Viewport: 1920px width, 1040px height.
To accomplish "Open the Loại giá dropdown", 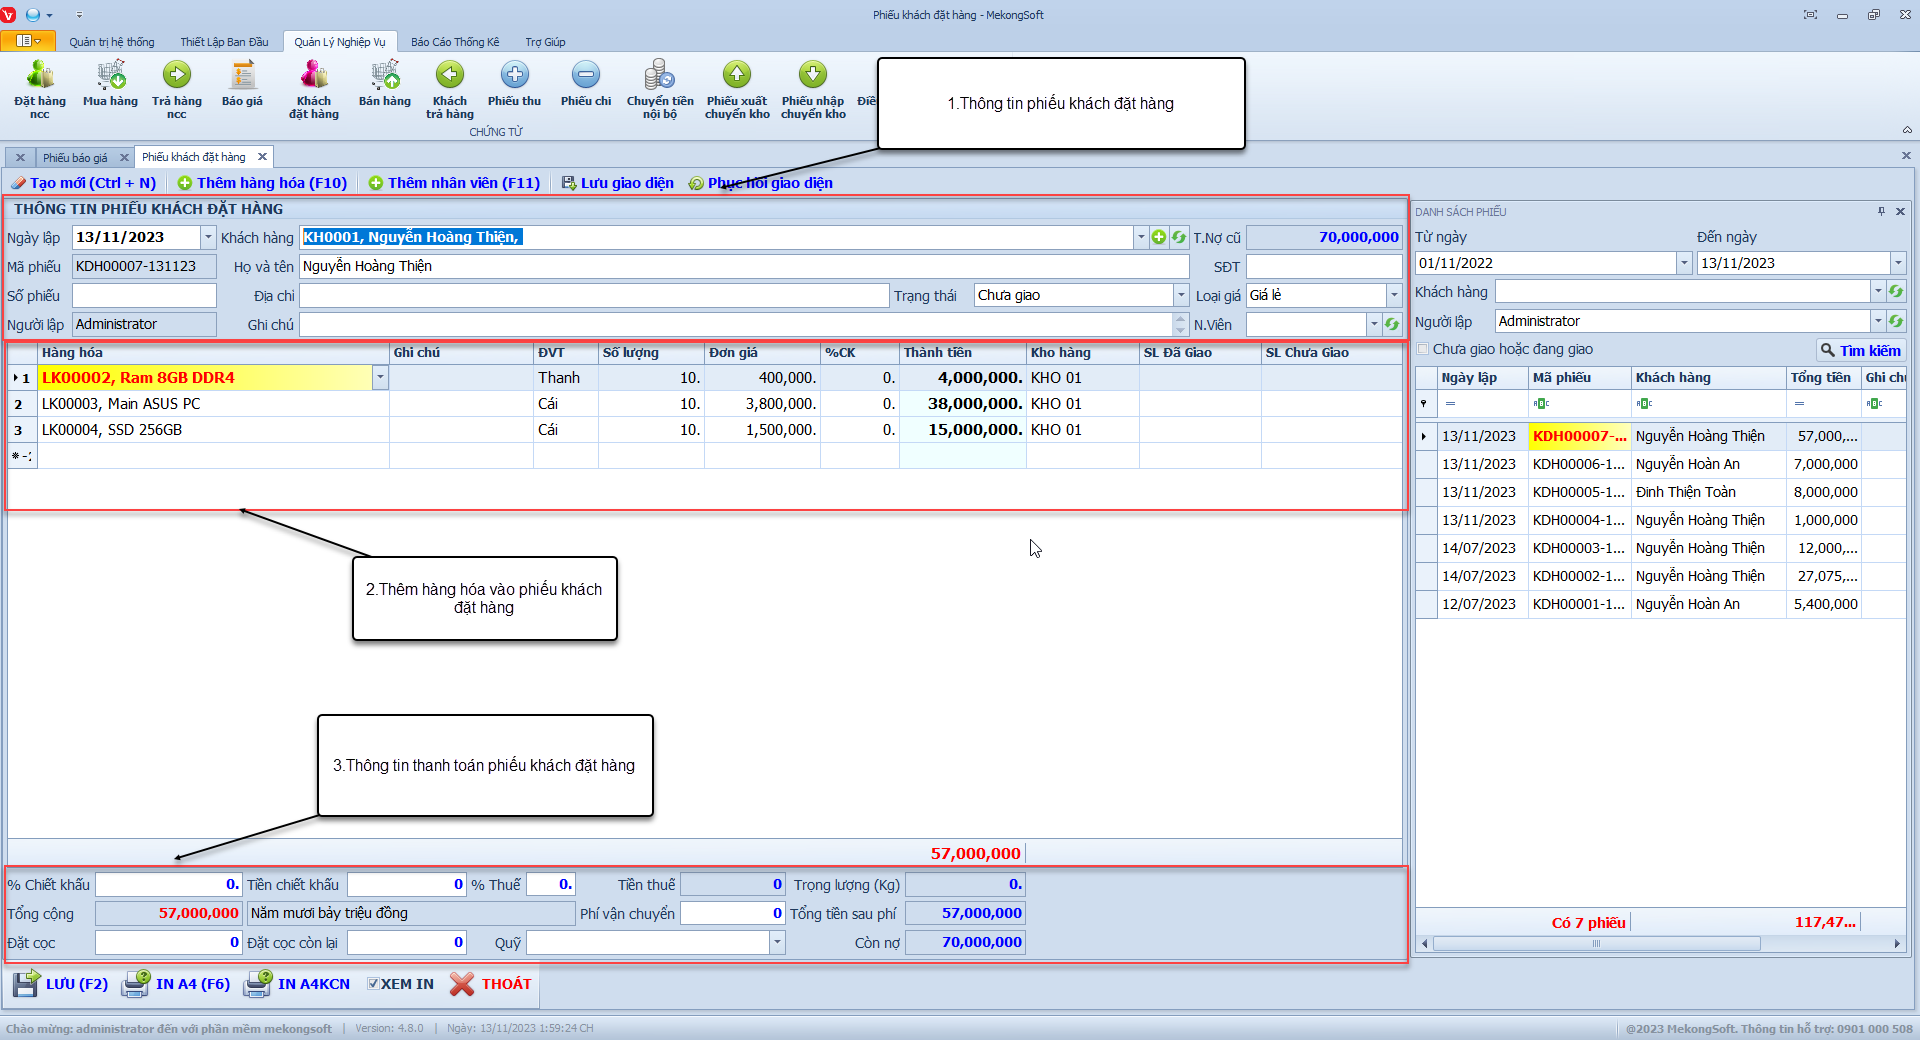I will (1394, 295).
